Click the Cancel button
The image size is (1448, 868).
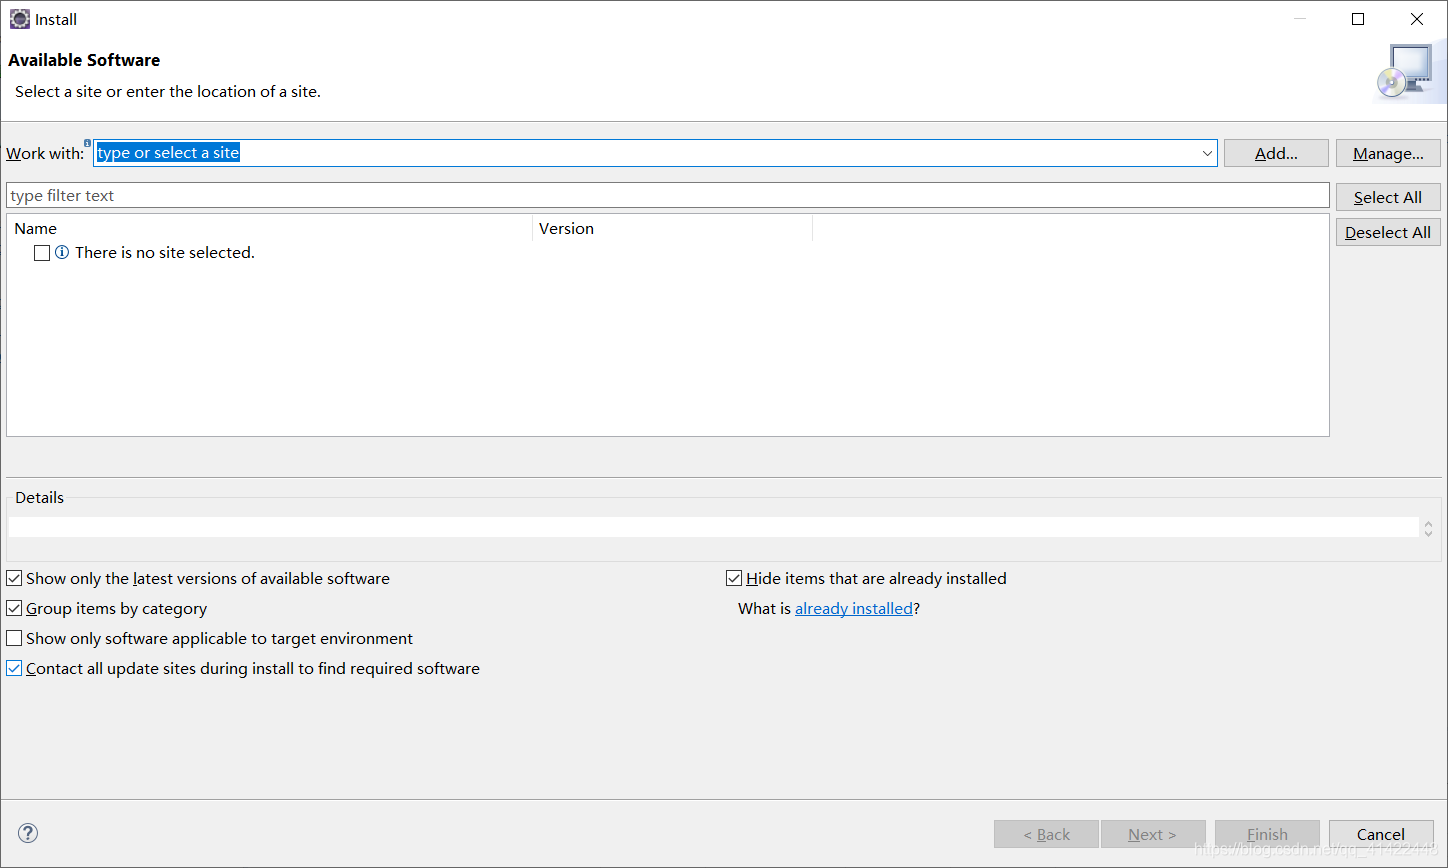(1381, 834)
